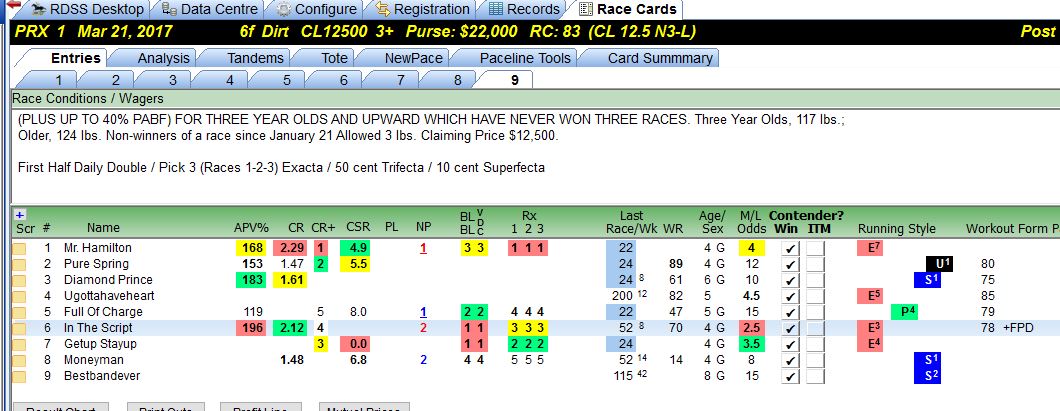Image resolution: width=1060 pixels, height=411 pixels.
Task: Select race number 3 tab
Action: click(172, 80)
